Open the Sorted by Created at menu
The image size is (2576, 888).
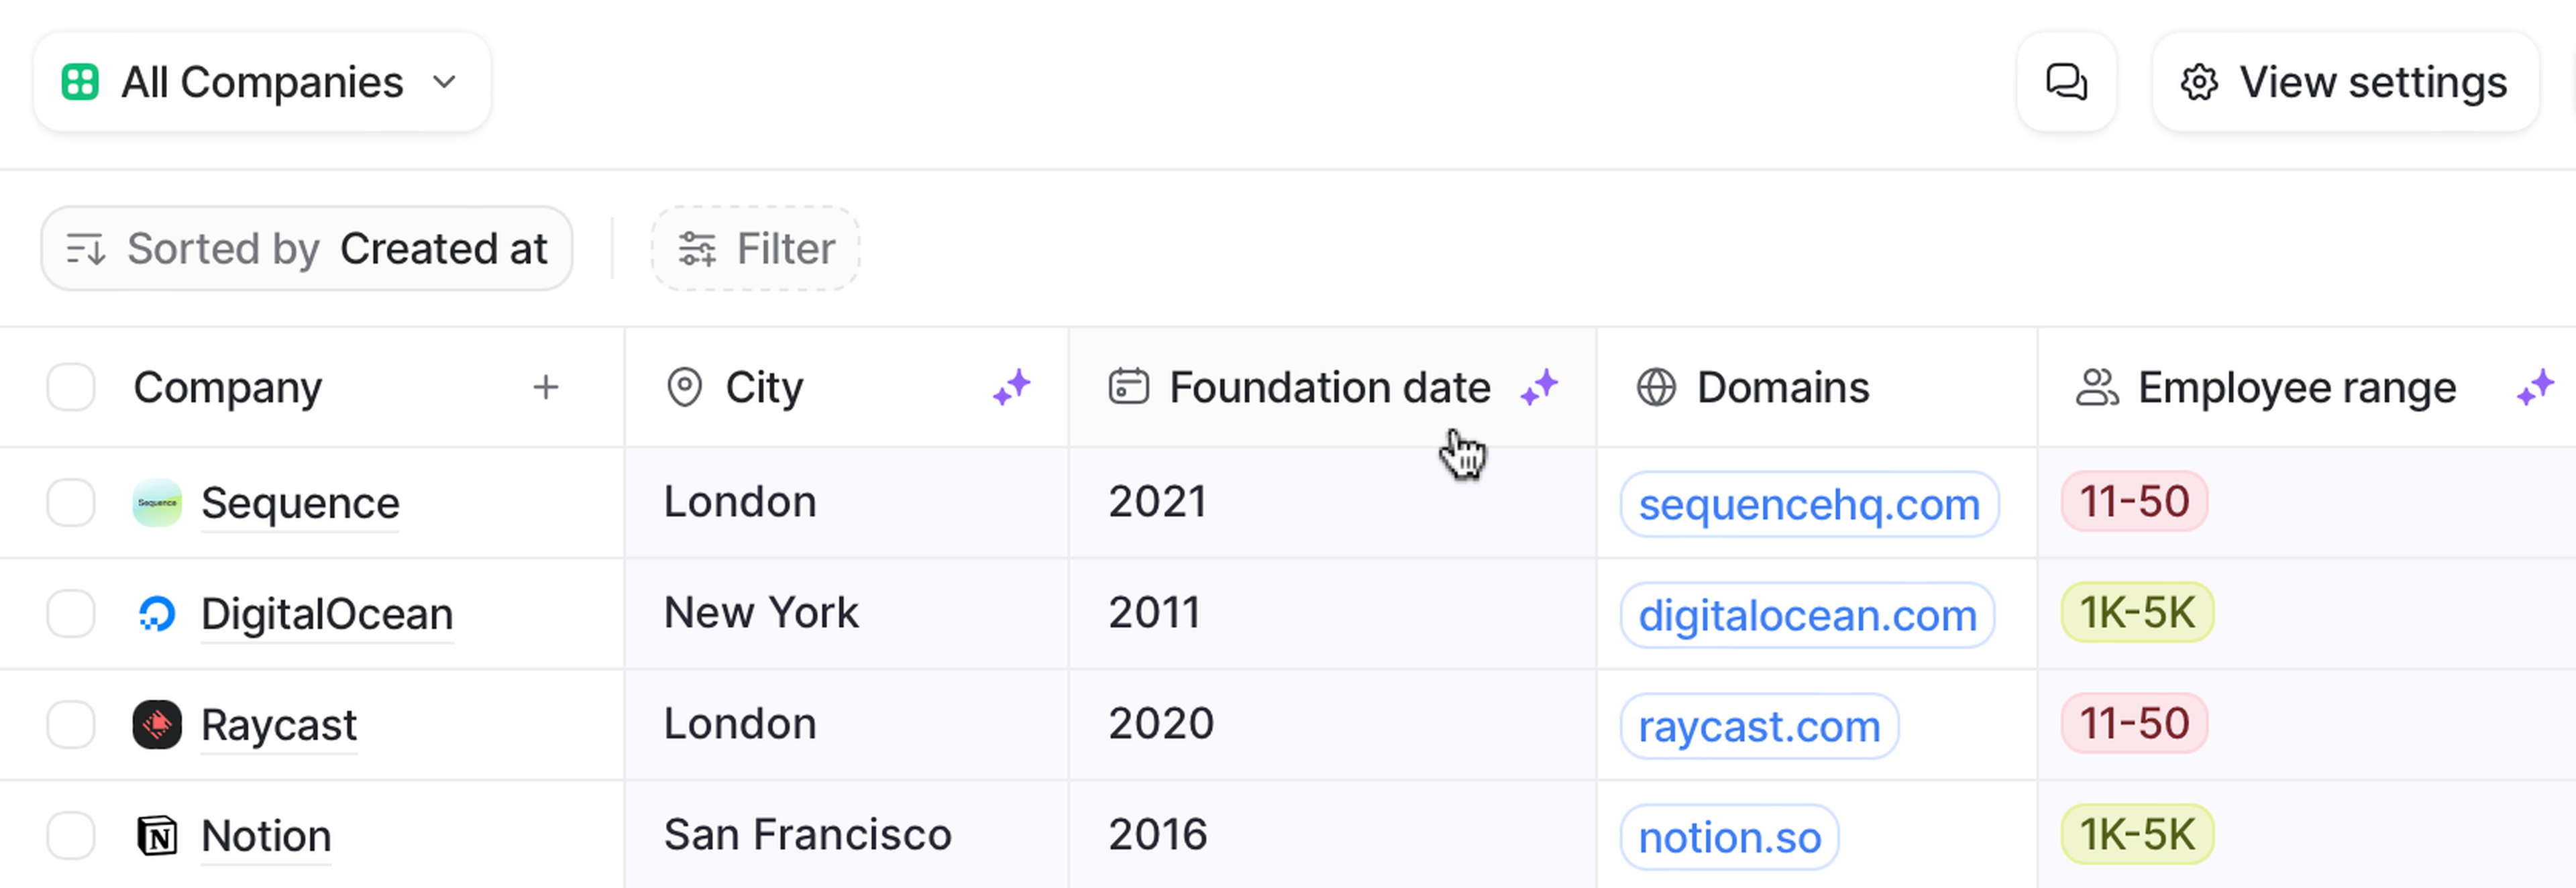coord(306,249)
